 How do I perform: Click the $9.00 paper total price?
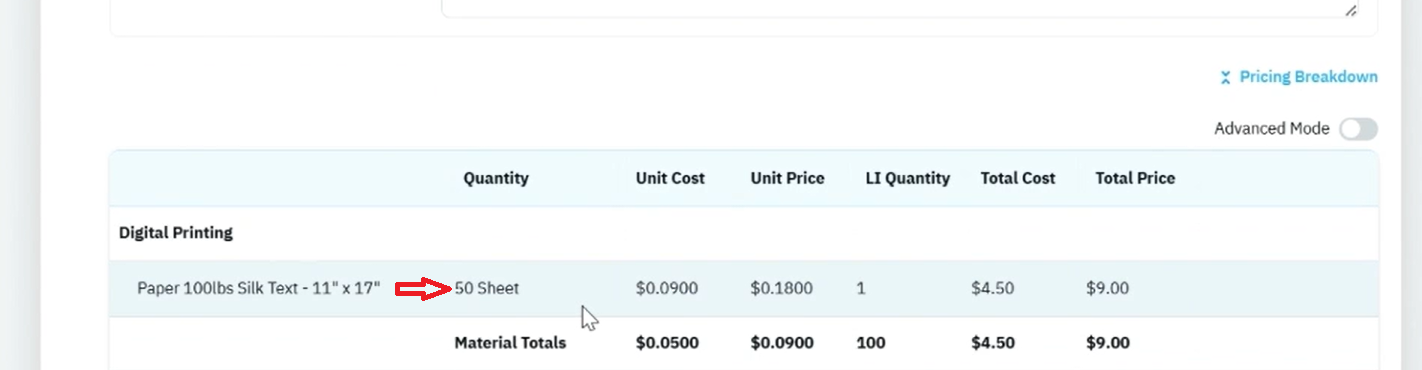click(1107, 288)
